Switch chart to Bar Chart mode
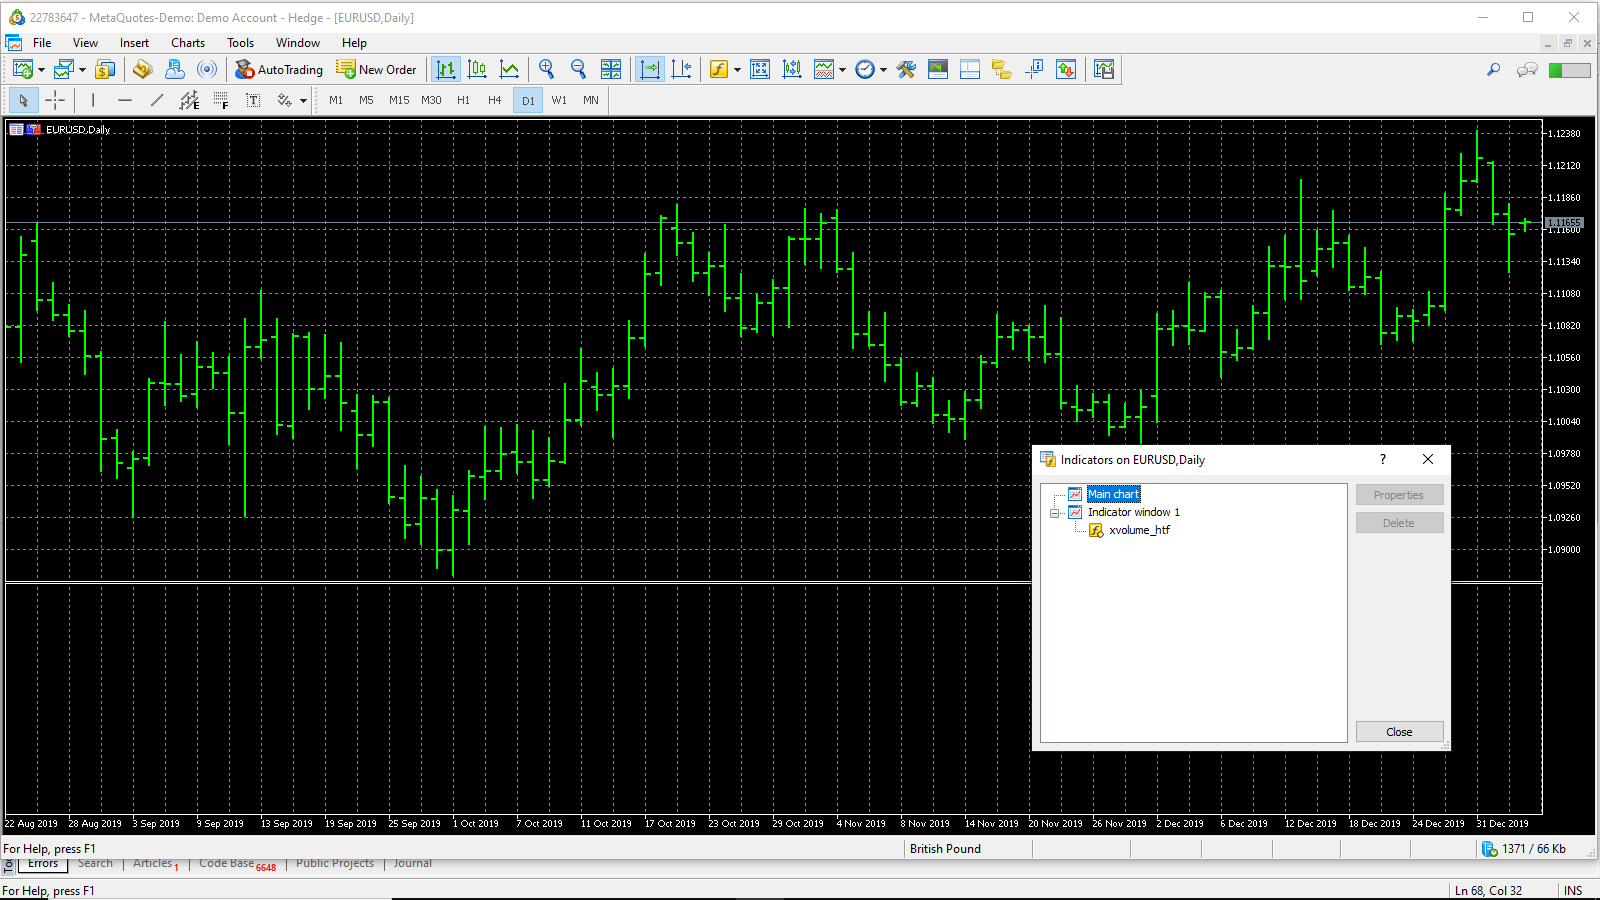The image size is (1600, 900). (446, 69)
